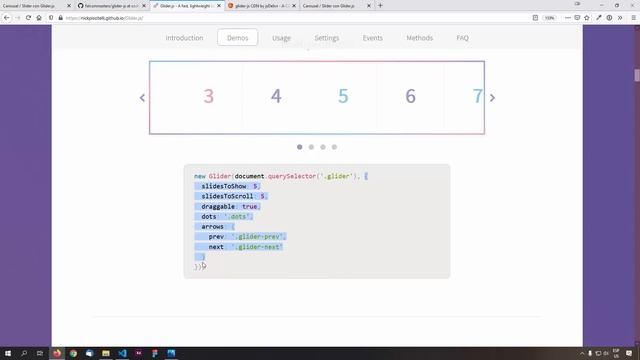Open the Firefox hamburger menu
640x360 pixels.
click(x=633, y=18)
